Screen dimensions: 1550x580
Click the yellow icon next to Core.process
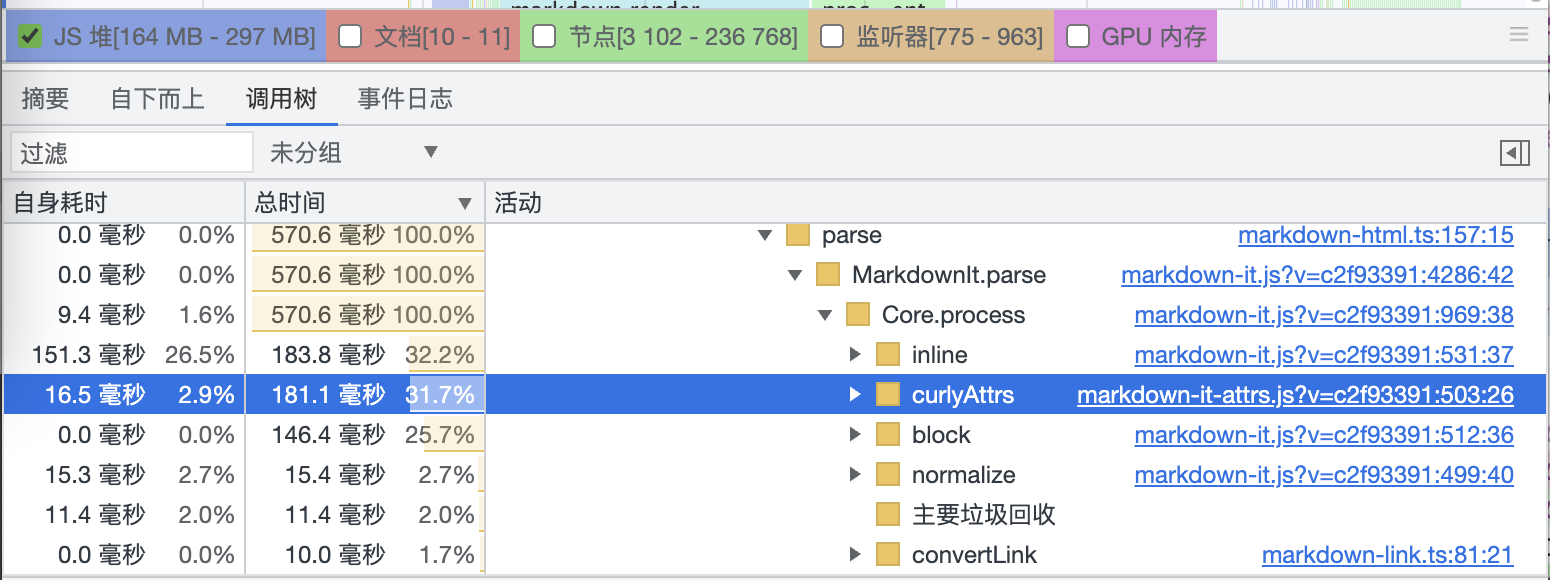point(858,315)
